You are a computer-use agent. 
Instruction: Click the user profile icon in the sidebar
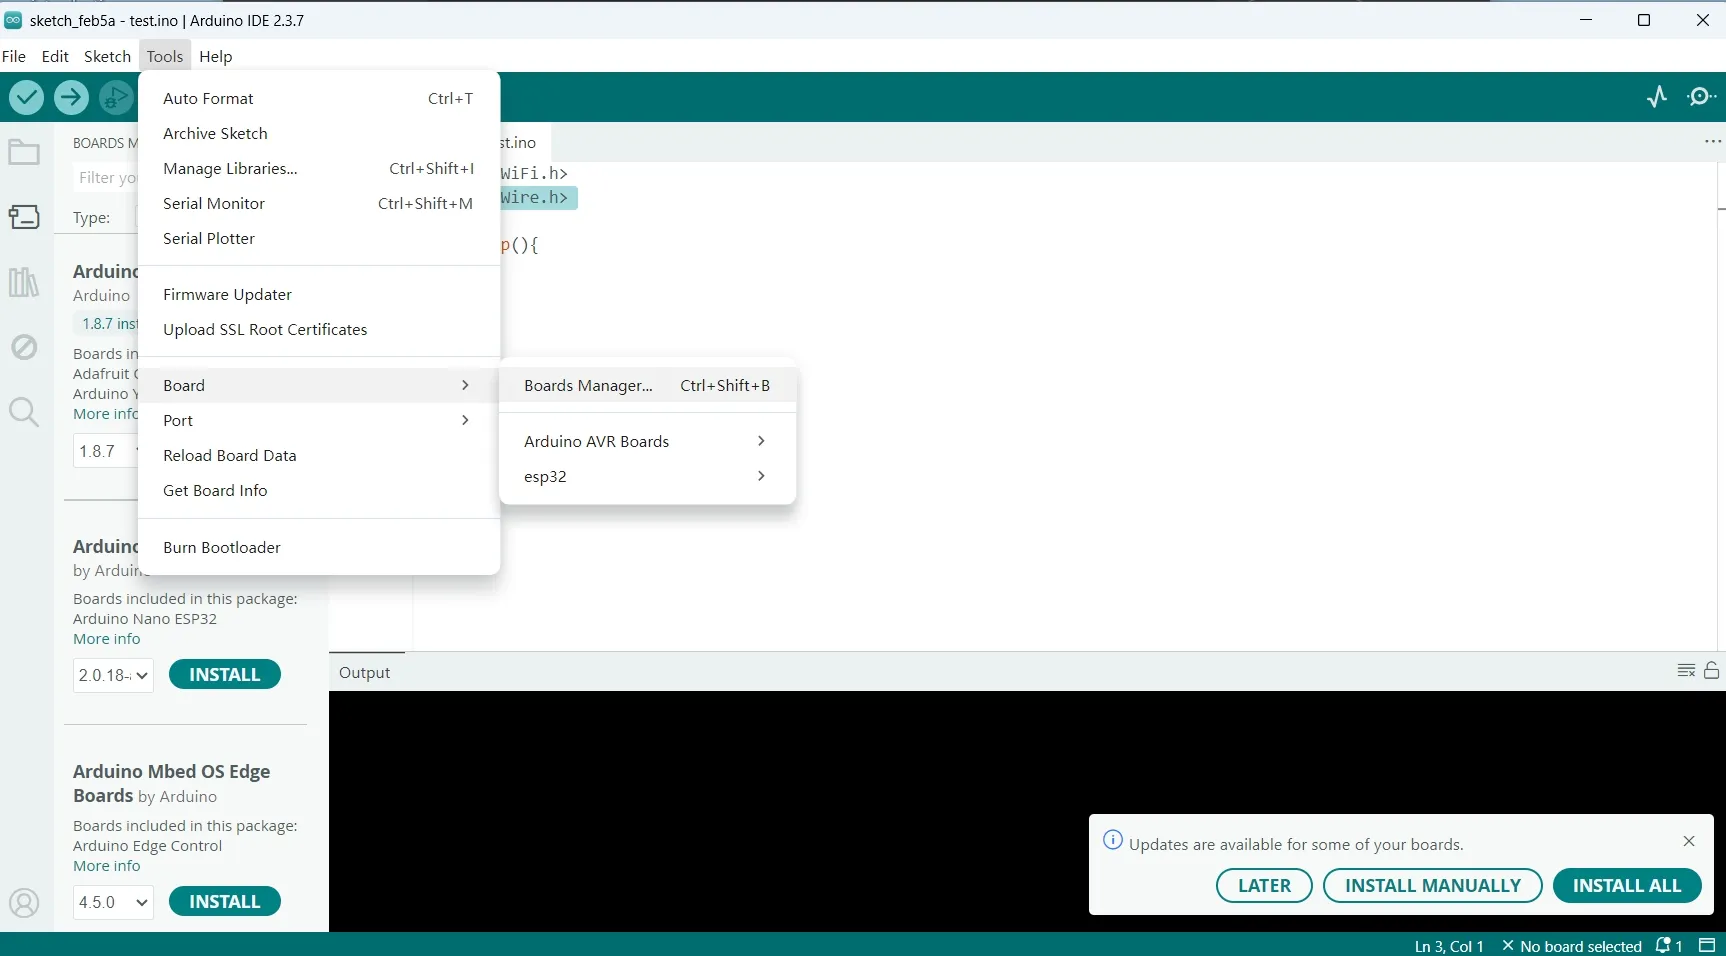coord(24,903)
